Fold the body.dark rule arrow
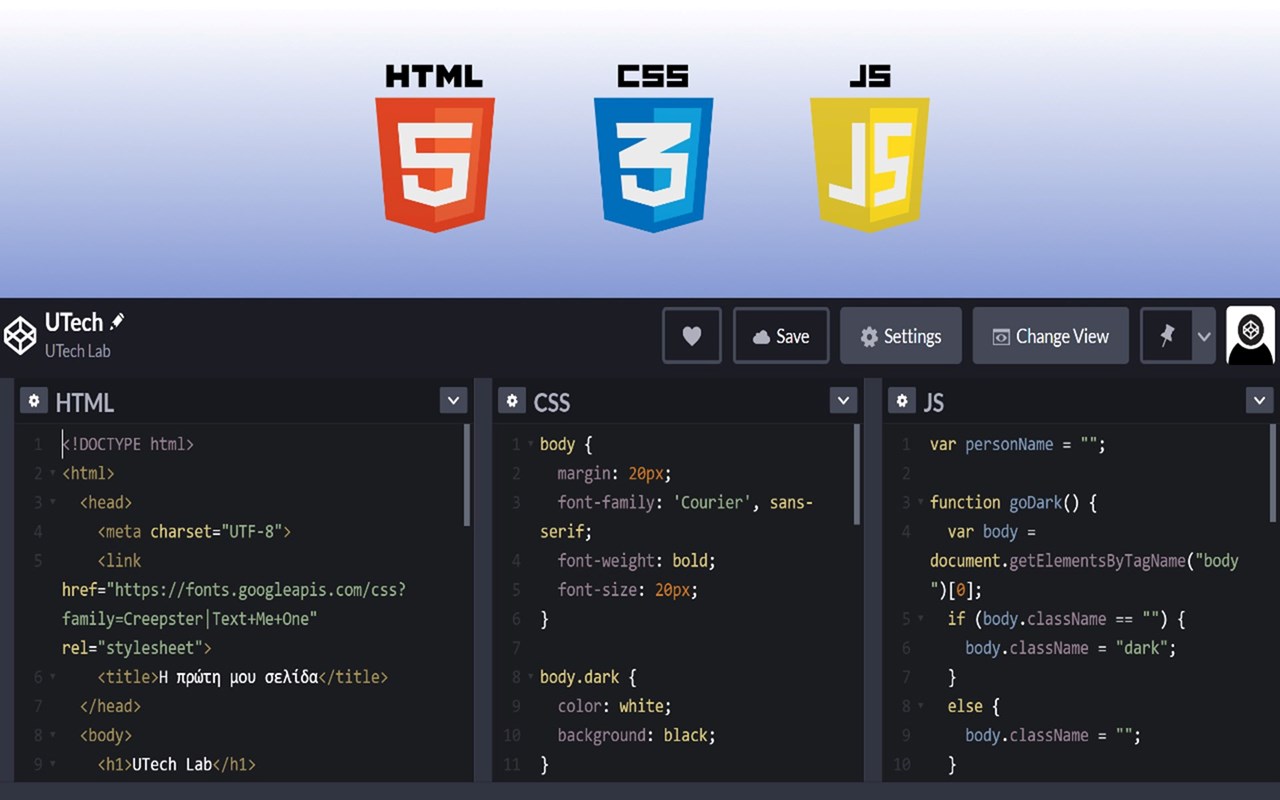This screenshot has width=1280, height=800. tap(530, 677)
